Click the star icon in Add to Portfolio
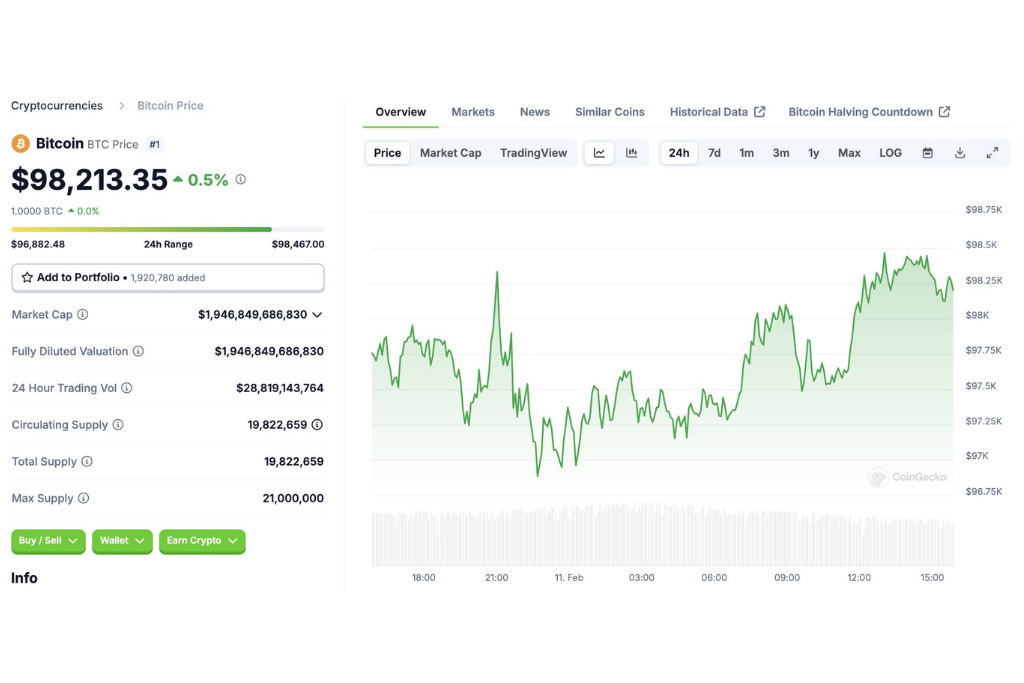The image size is (1024, 683). tap(27, 278)
